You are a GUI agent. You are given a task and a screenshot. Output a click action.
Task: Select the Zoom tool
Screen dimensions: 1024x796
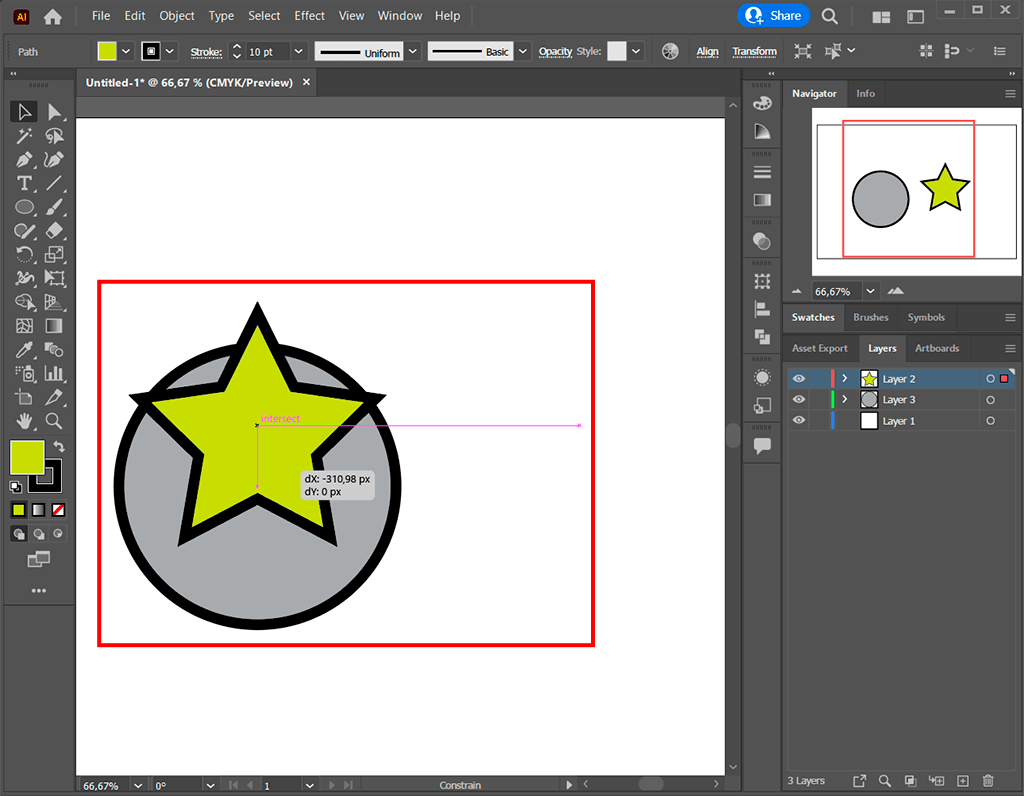[x=54, y=421]
